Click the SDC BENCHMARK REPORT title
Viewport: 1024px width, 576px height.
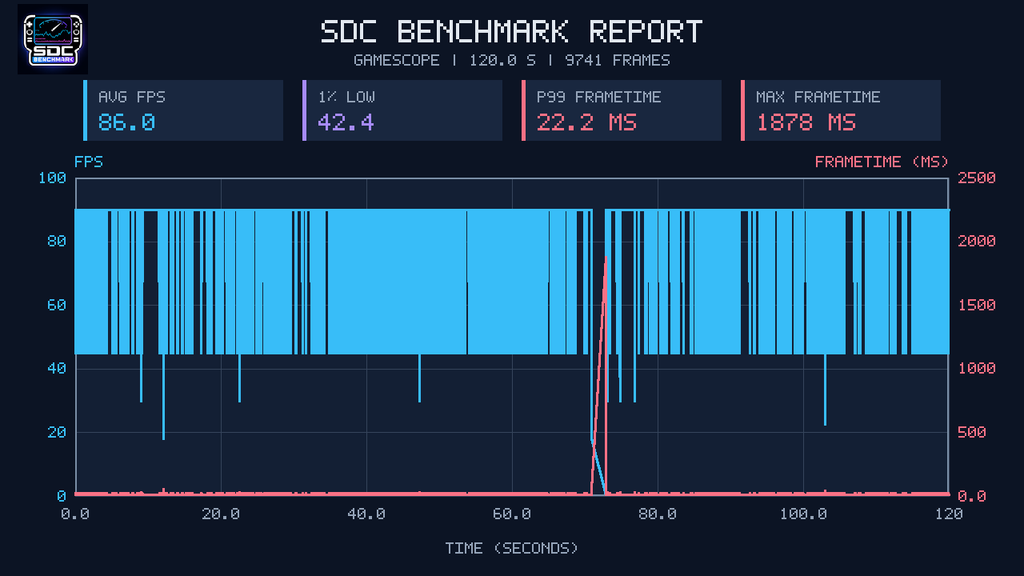click(511, 31)
